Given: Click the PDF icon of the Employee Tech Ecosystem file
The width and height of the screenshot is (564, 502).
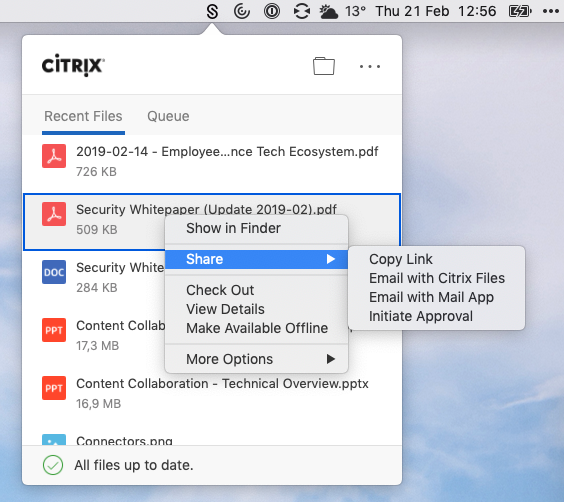Looking at the screenshot, I should click(54, 156).
